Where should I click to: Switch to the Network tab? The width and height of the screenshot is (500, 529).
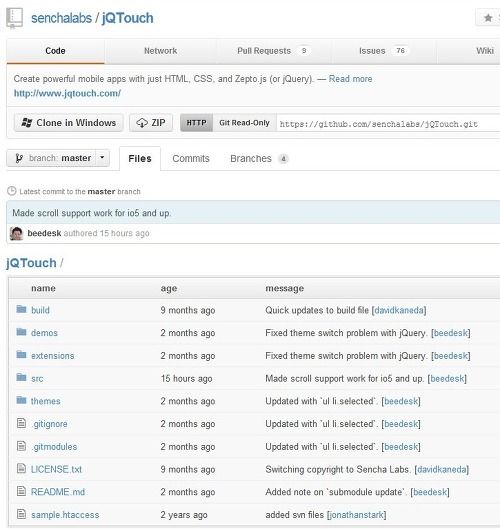[160, 51]
